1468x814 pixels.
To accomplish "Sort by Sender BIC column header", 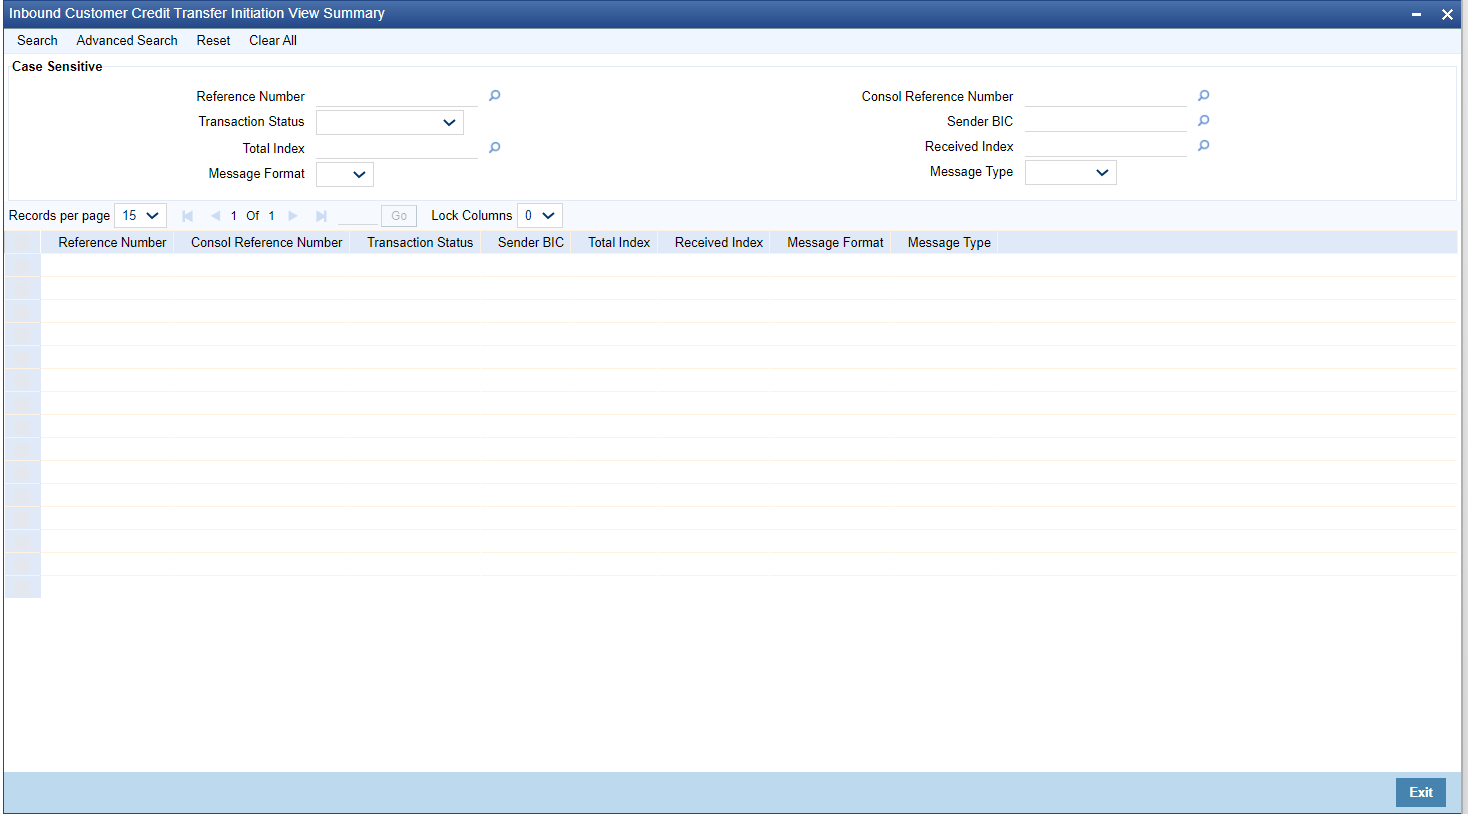I will pyautogui.click(x=531, y=243).
